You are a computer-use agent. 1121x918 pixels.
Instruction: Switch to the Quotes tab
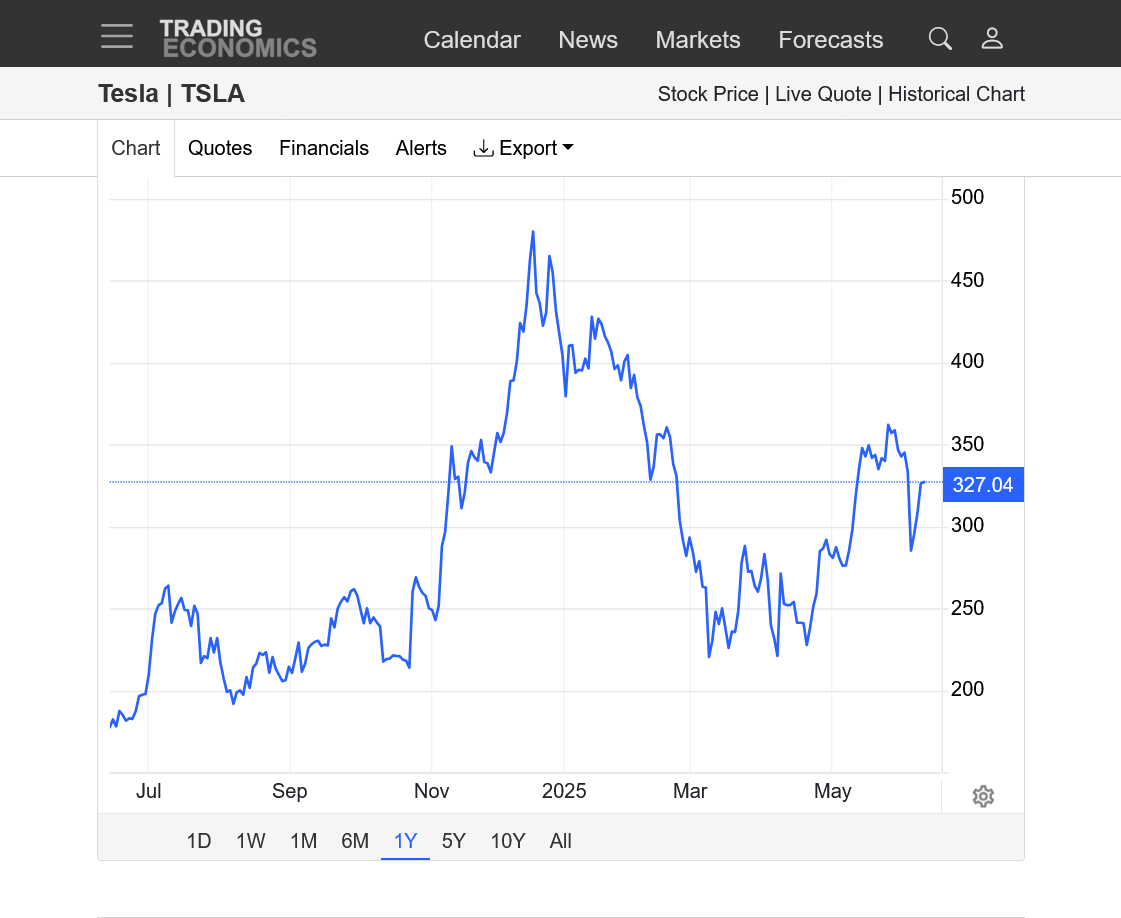[220, 148]
